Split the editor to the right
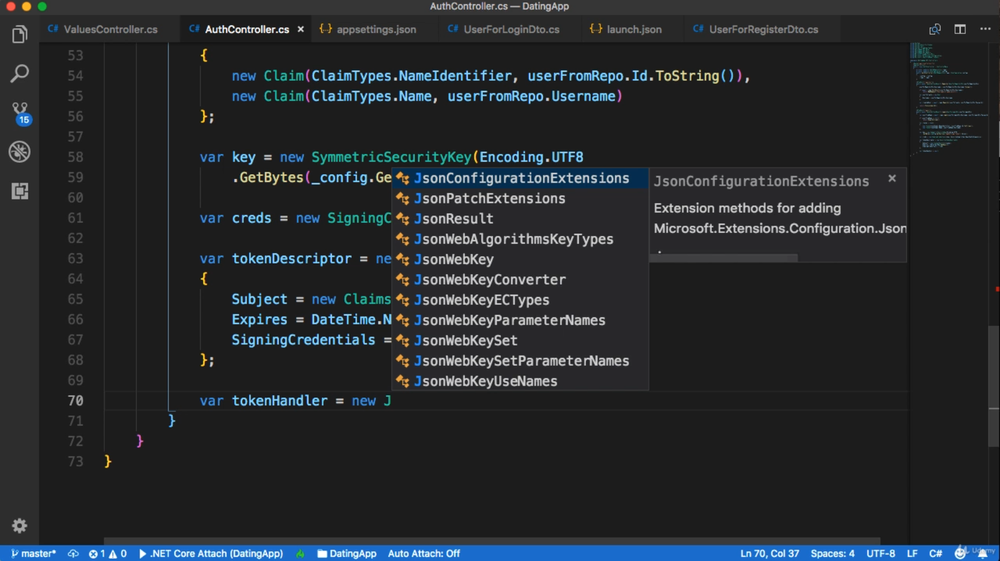The height and width of the screenshot is (561, 1000). pos(960,29)
